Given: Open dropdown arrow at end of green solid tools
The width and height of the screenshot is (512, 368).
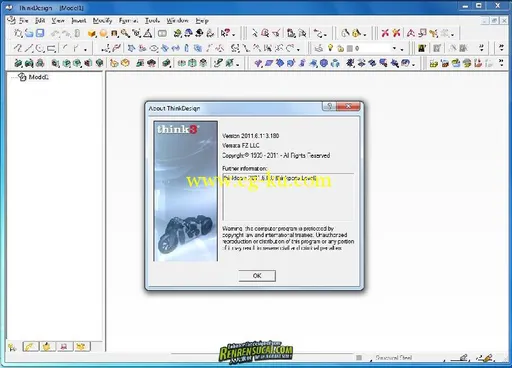Looking at the screenshot, I should click(238, 64).
